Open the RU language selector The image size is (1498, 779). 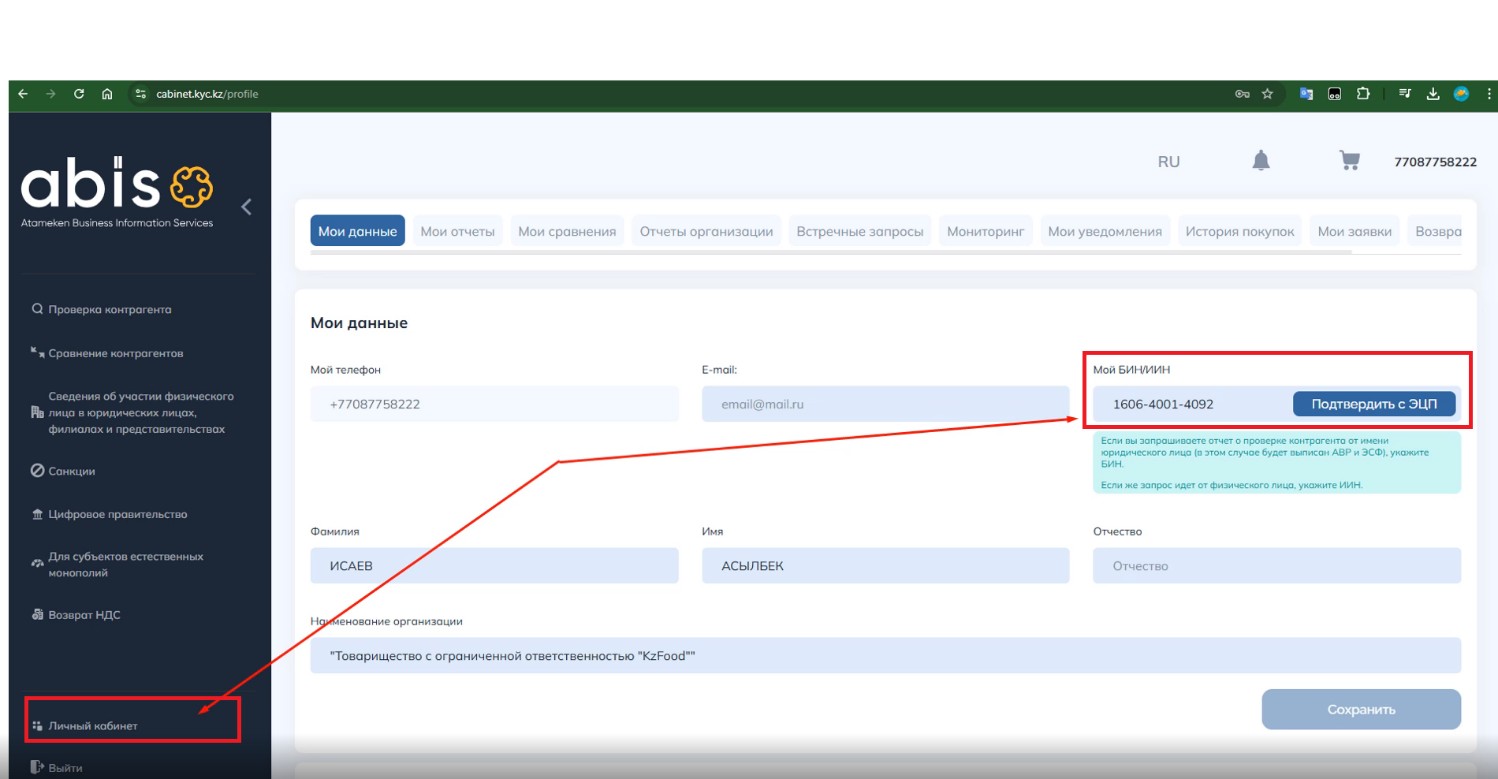pos(1168,162)
